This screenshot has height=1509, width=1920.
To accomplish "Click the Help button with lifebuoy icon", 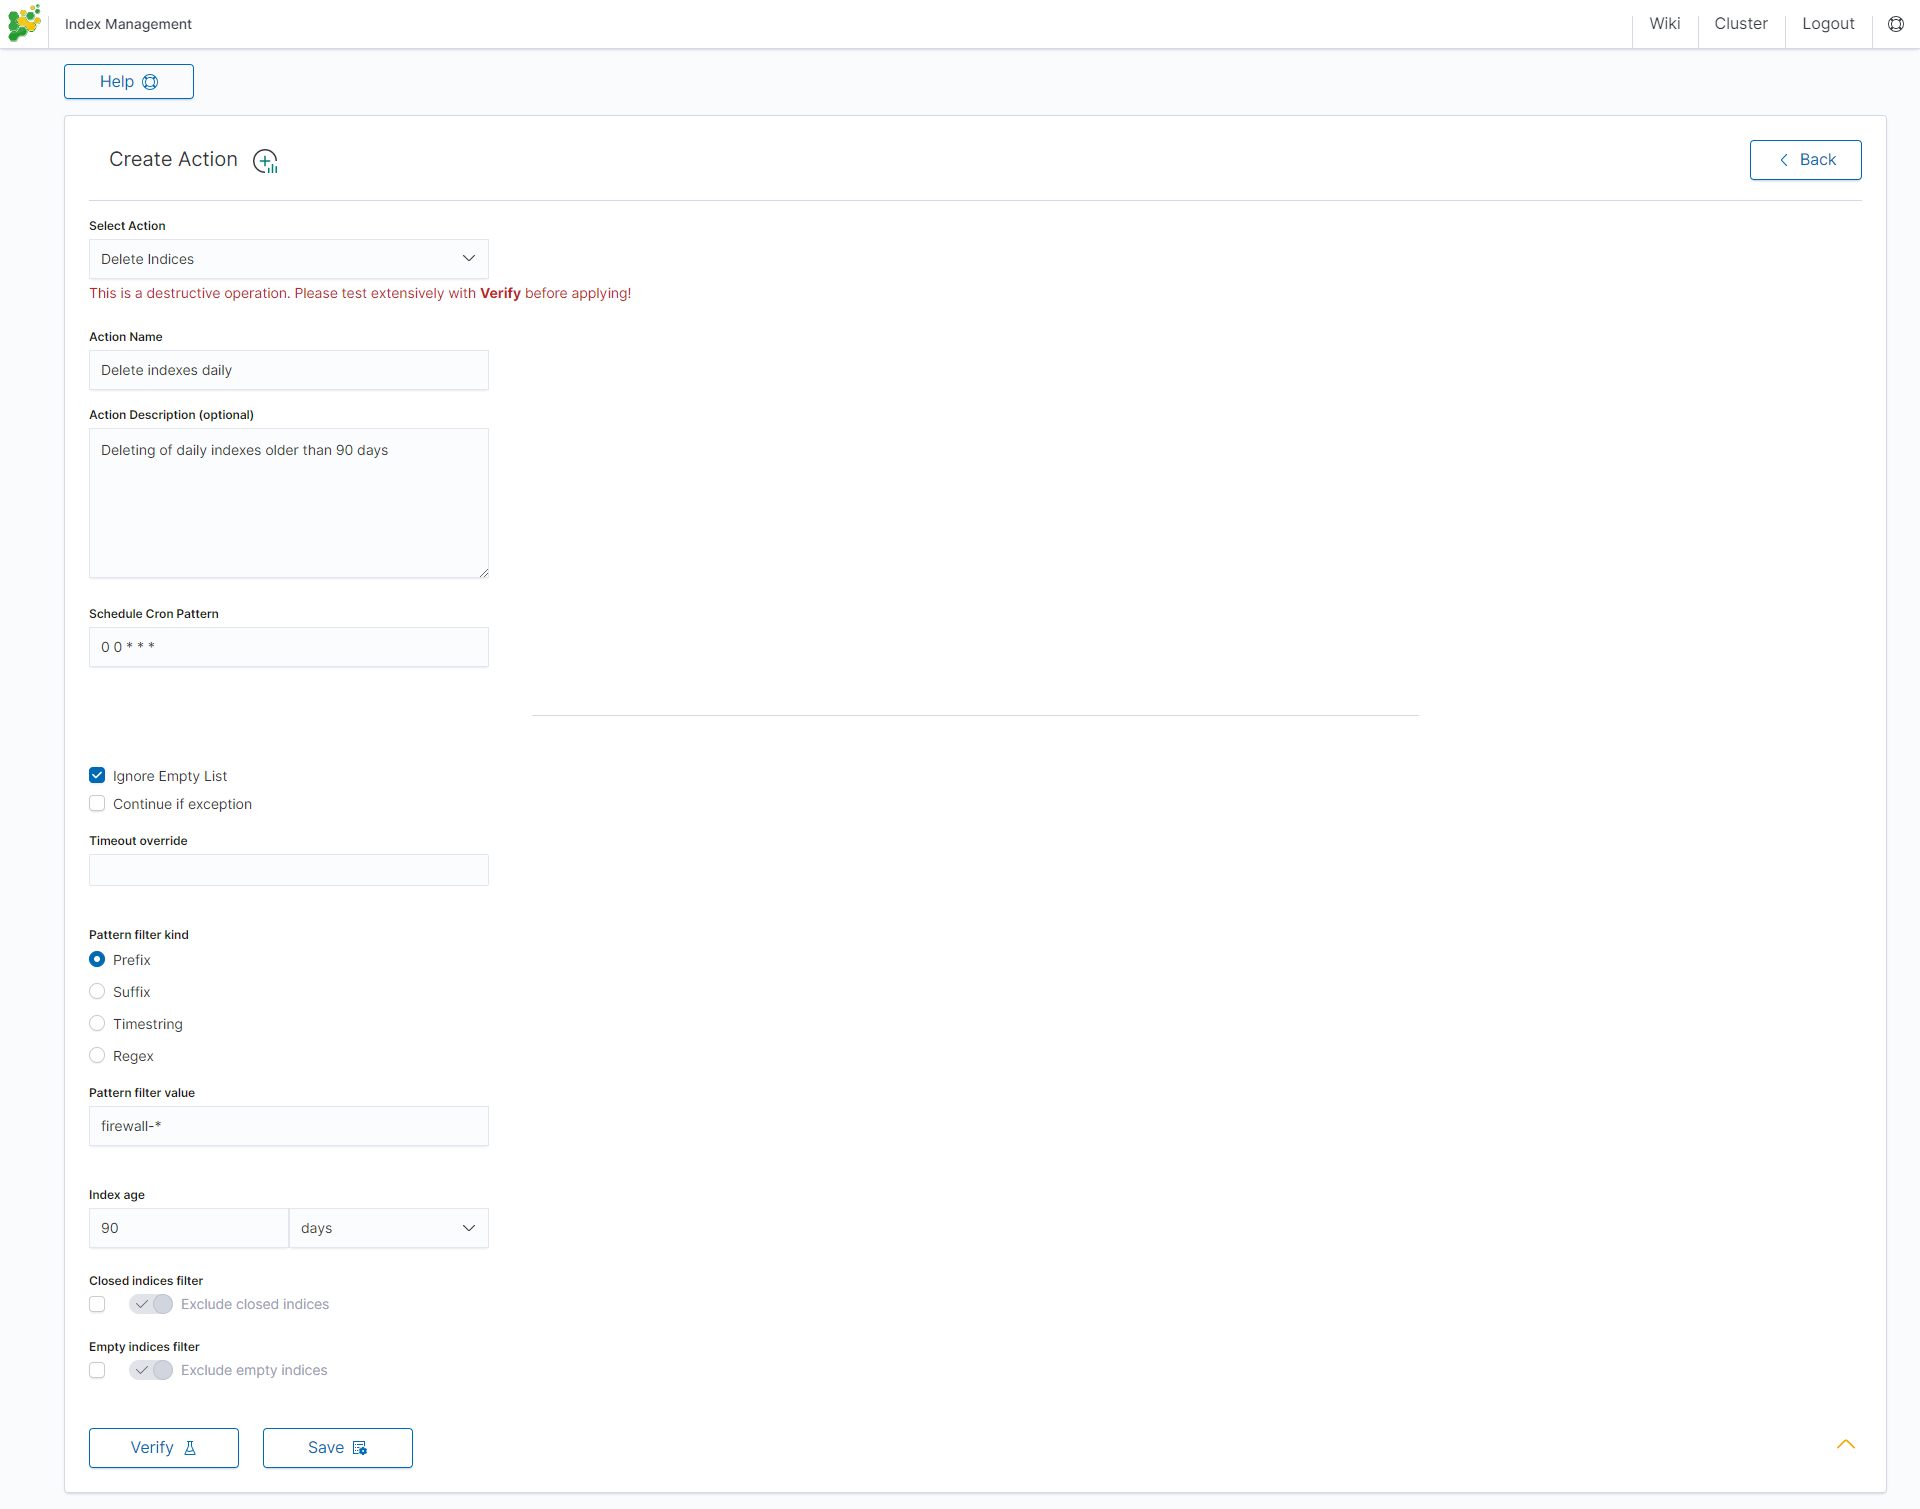I will click(129, 82).
